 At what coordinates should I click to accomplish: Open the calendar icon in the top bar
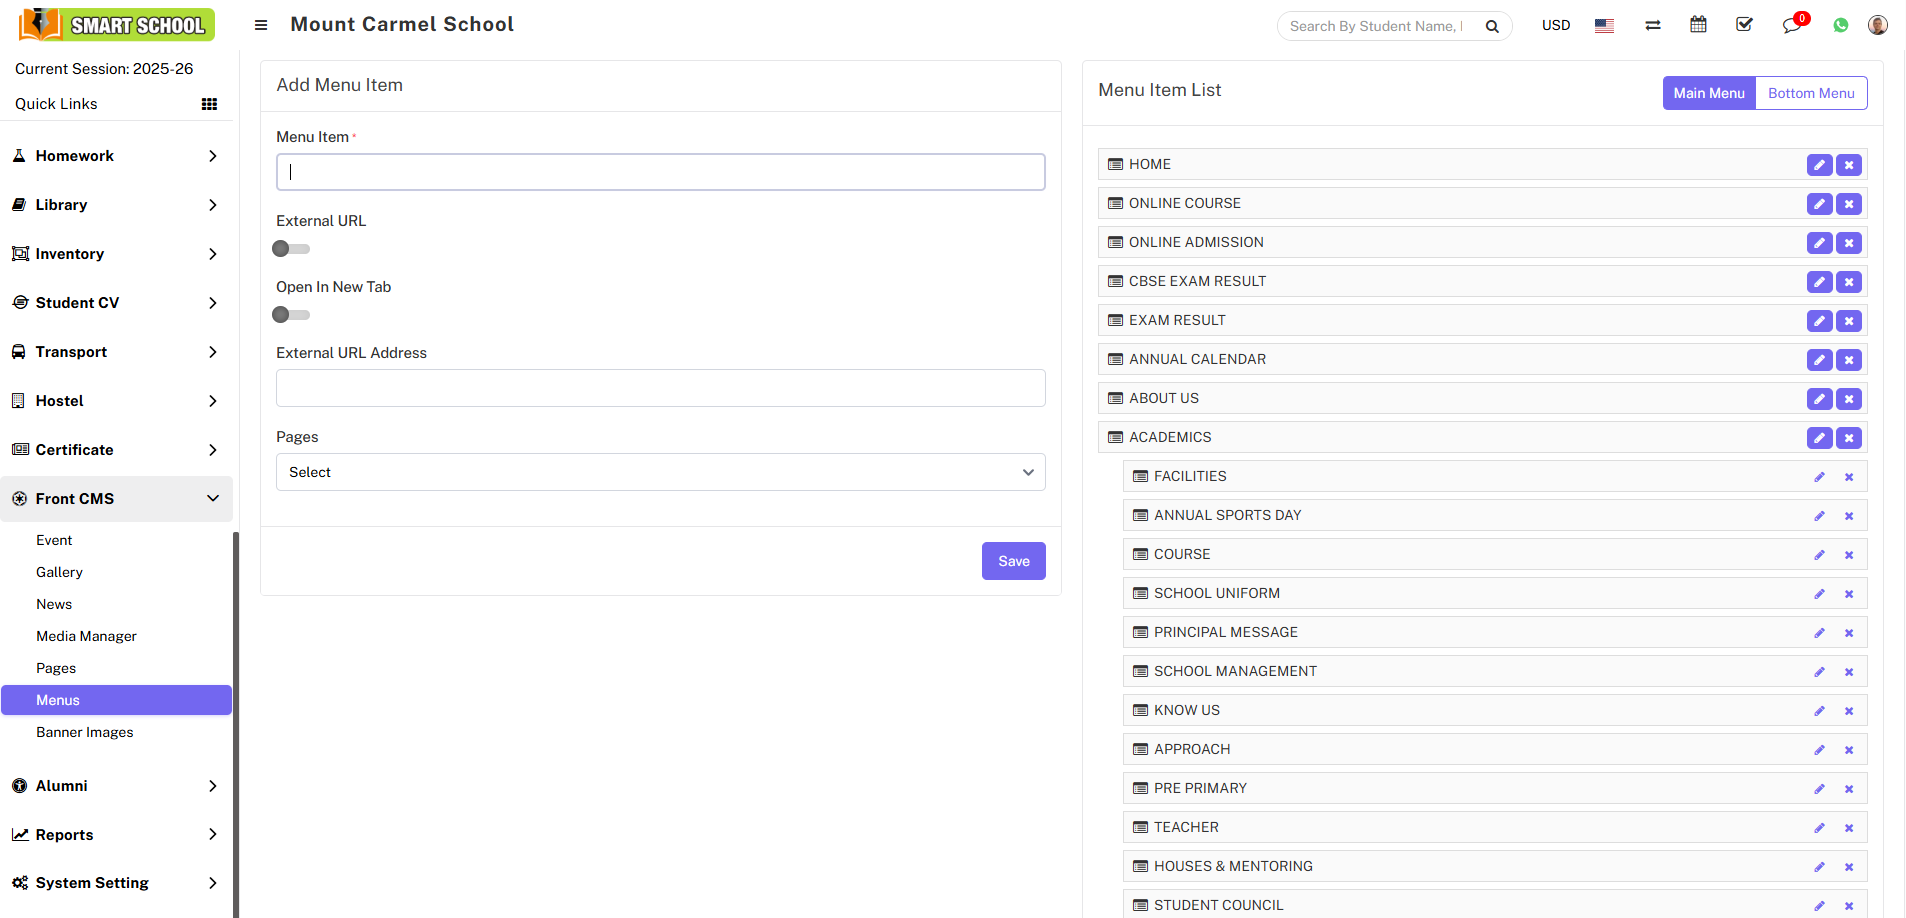(1698, 24)
